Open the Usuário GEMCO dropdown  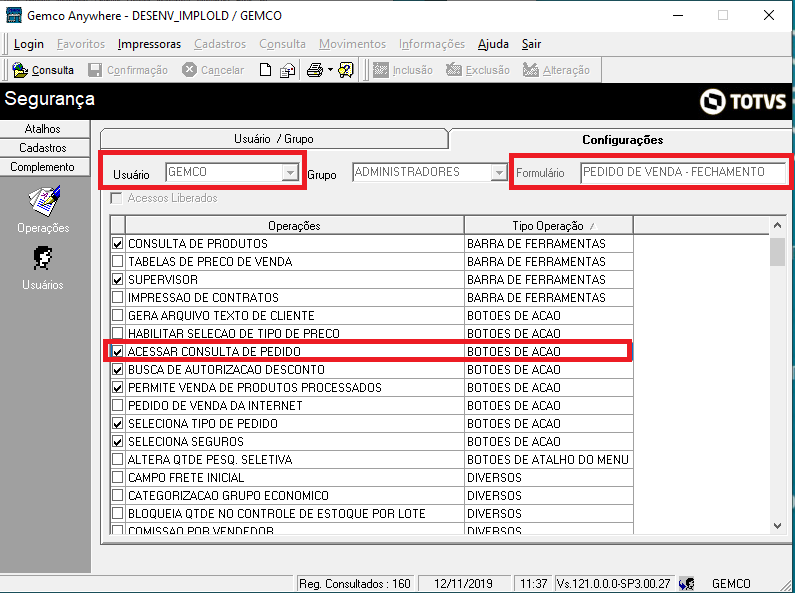coord(290,172)
